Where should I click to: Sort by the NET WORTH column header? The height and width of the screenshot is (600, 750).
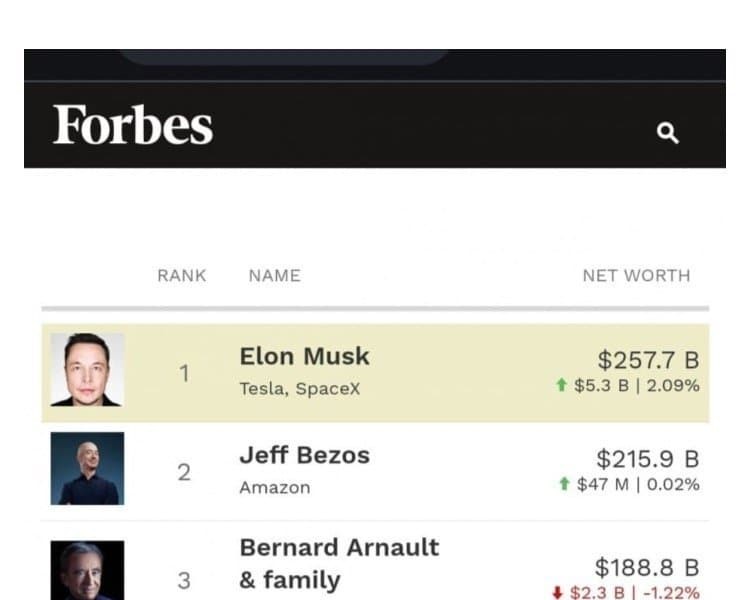coord(636,276)
